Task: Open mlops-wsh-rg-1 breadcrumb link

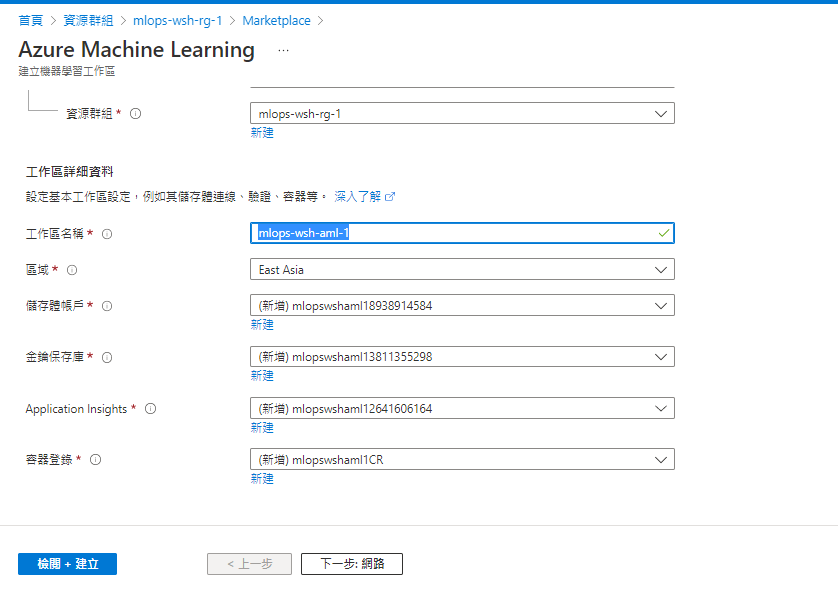Action: coord(177,20)
